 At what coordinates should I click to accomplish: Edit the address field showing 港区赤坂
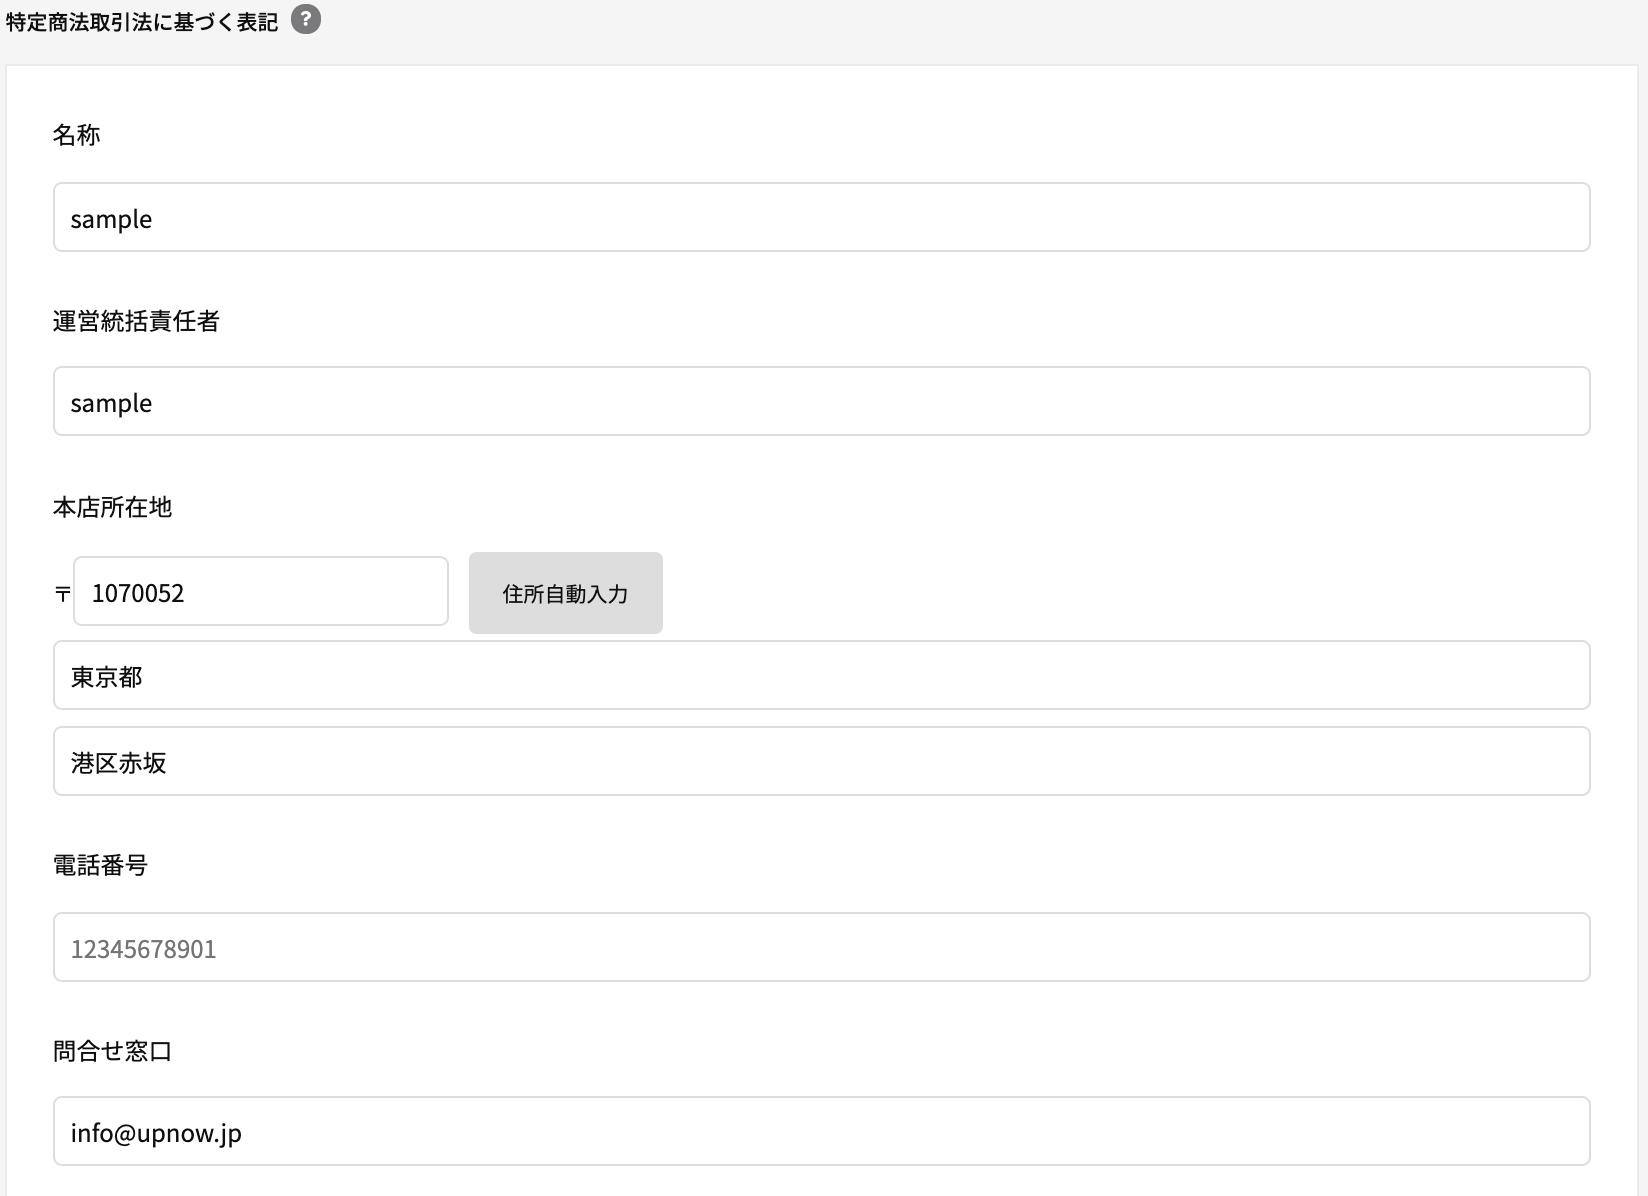821,761
